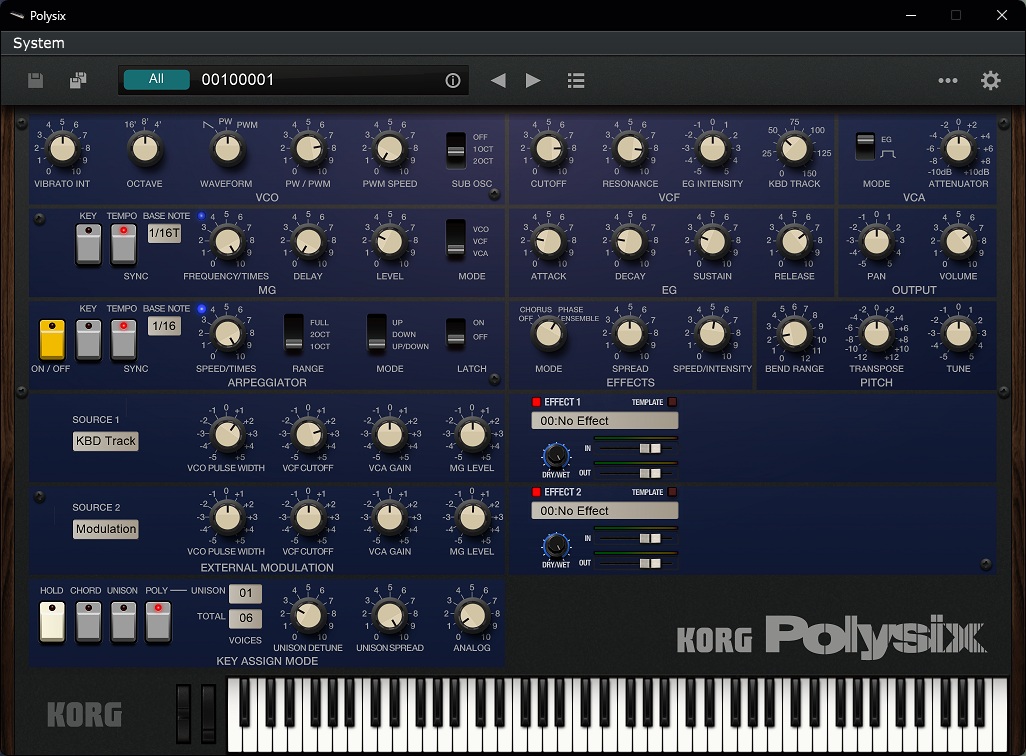Viewport: 1026px width, 756px height.
Task: Click the VCA ATTENUATOR knob
Action: pyautogui.click(x=959, y=149)
